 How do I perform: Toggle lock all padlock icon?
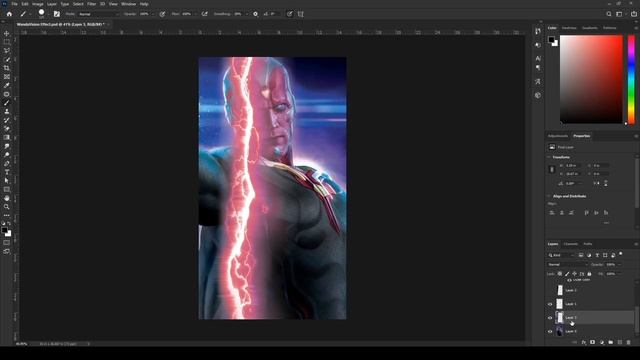click(589, 274)
